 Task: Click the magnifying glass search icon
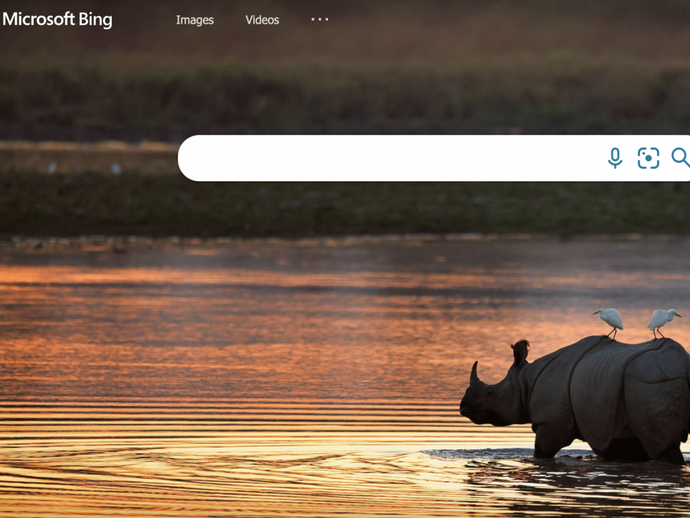680,158
